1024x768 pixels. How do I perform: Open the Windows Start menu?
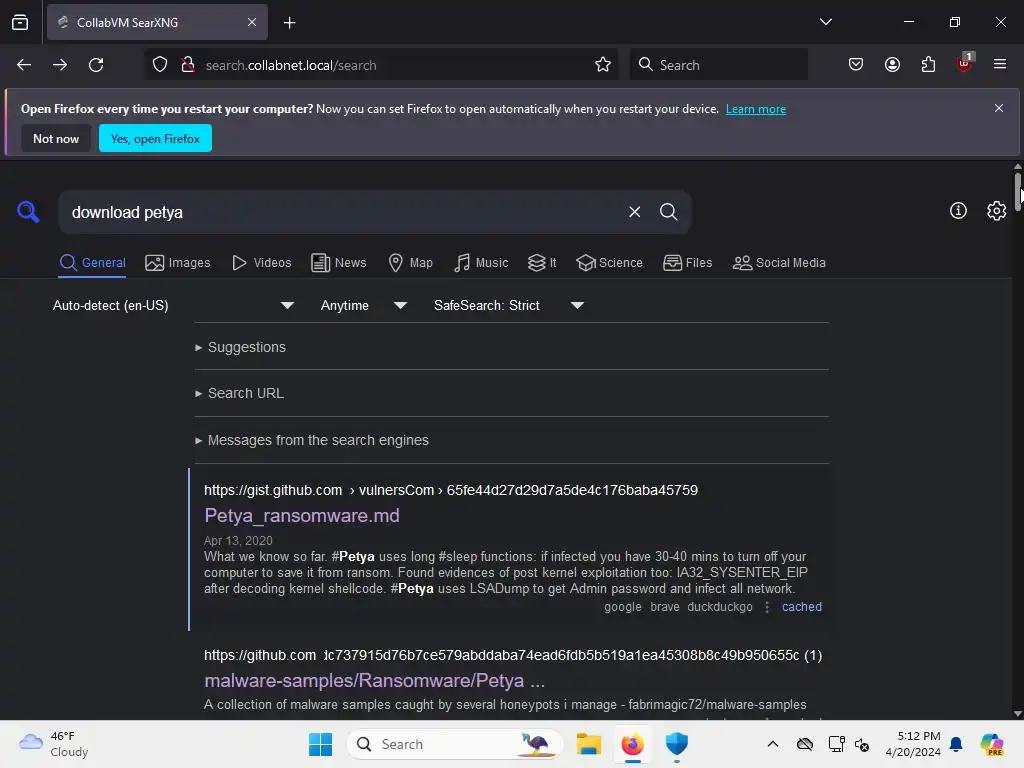click(320, 744)
